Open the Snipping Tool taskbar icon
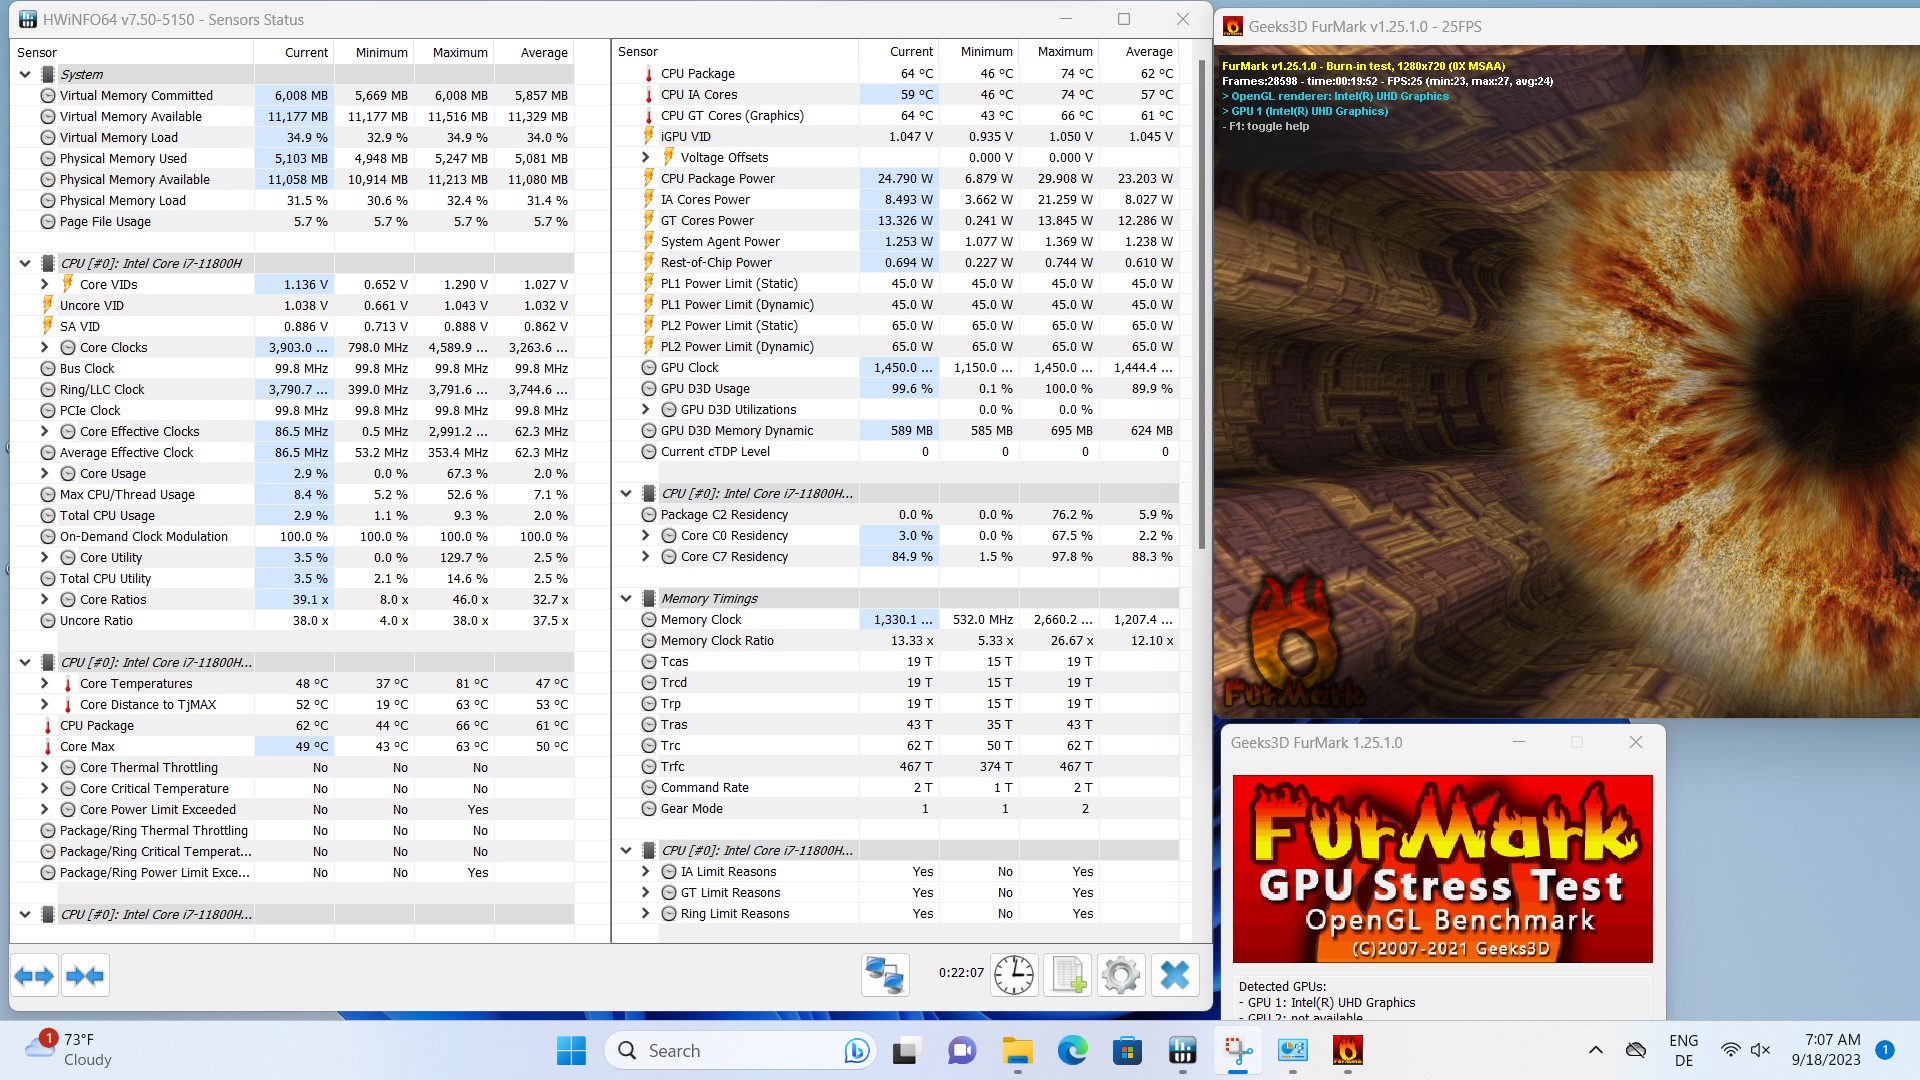1920x1080 pixels. [x=1238, y=1051]
